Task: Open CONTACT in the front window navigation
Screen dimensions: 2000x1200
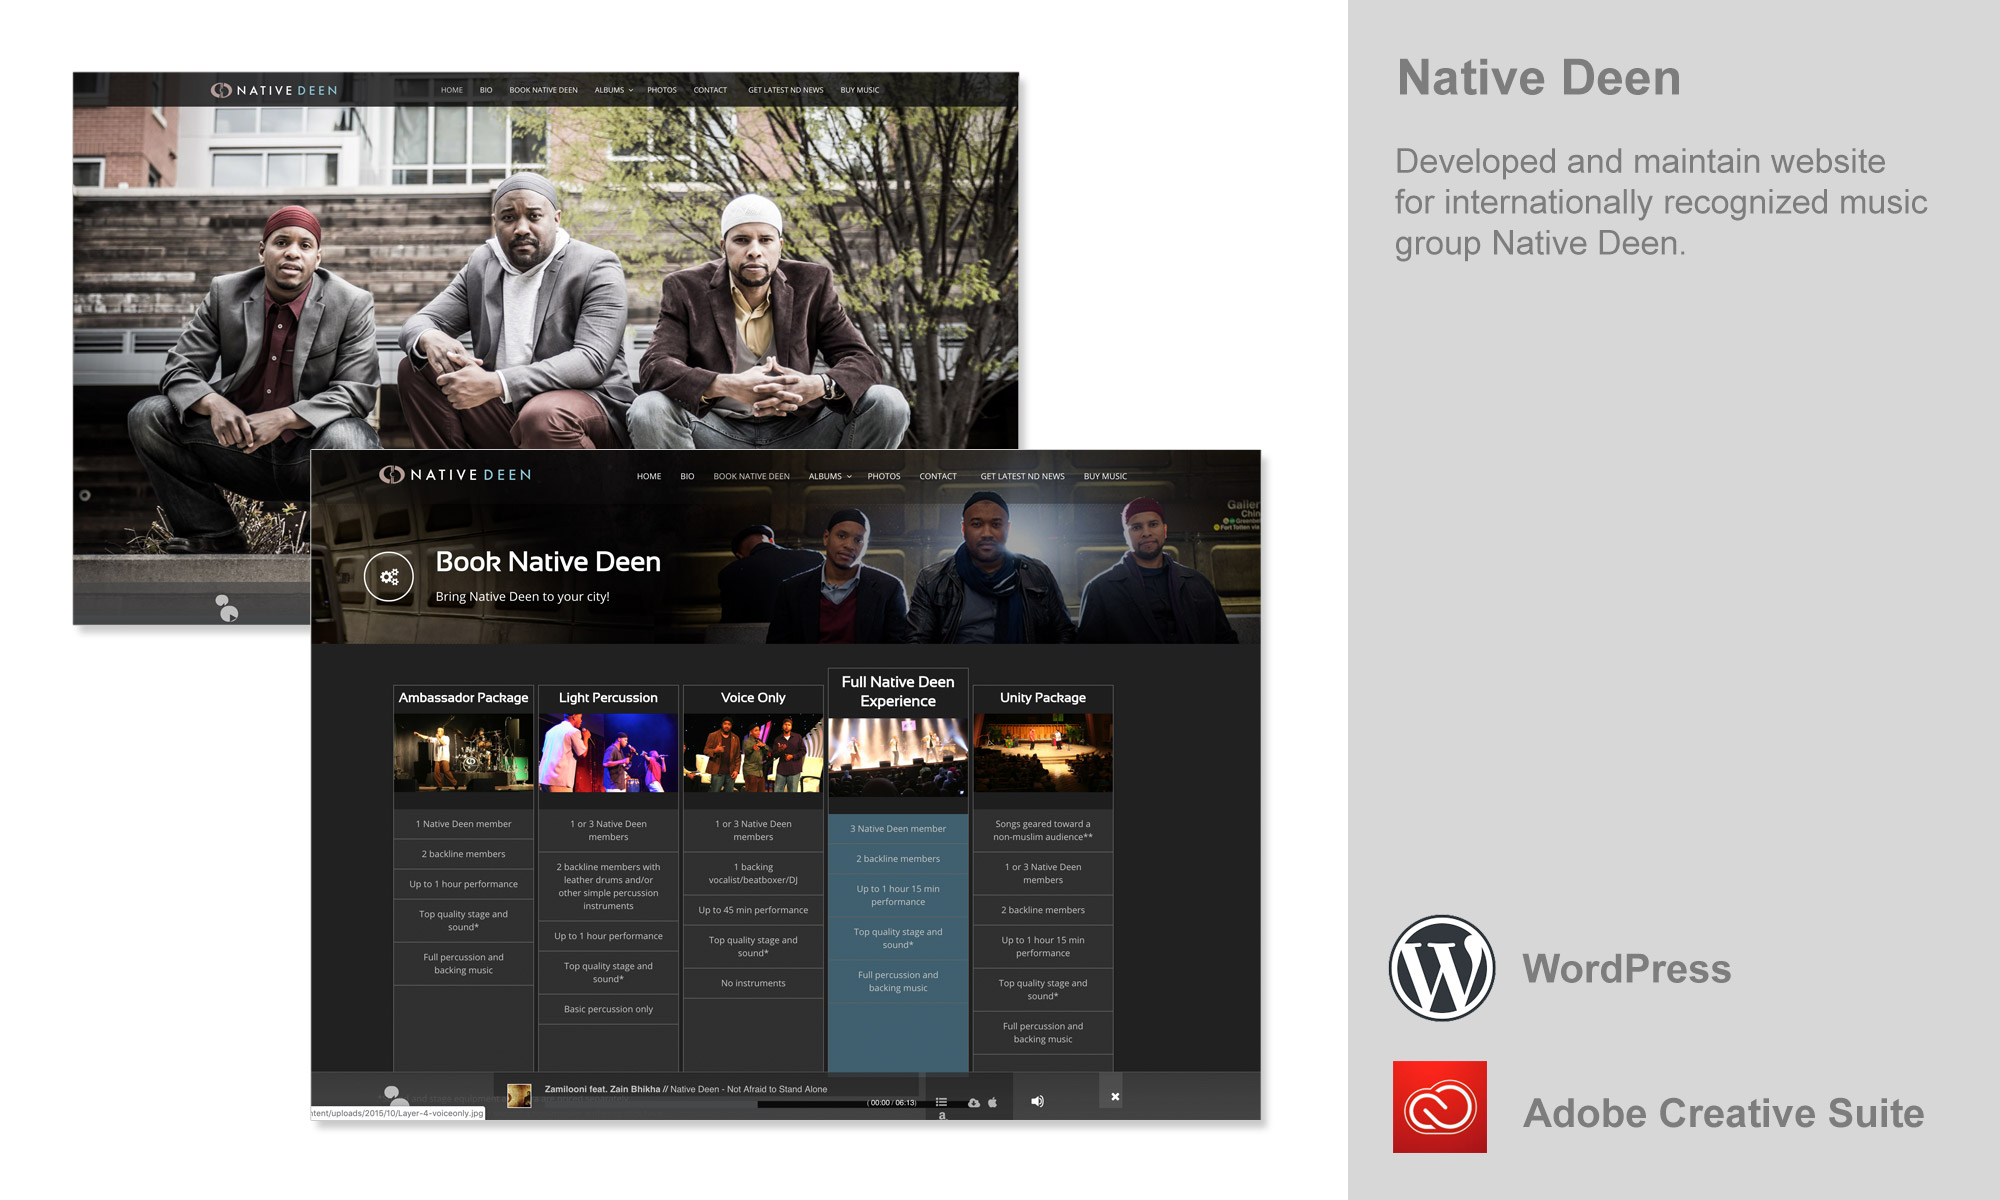Action: (x=938, y=476)
